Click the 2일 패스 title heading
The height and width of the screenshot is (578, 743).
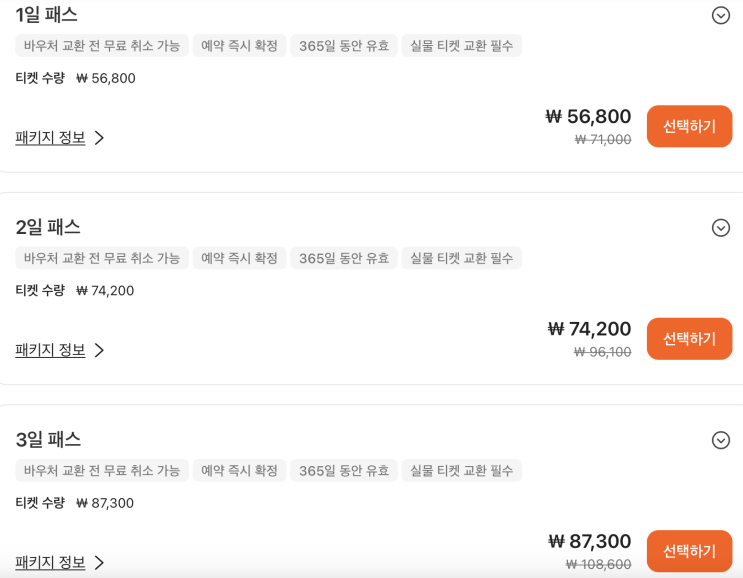[48, 227]
